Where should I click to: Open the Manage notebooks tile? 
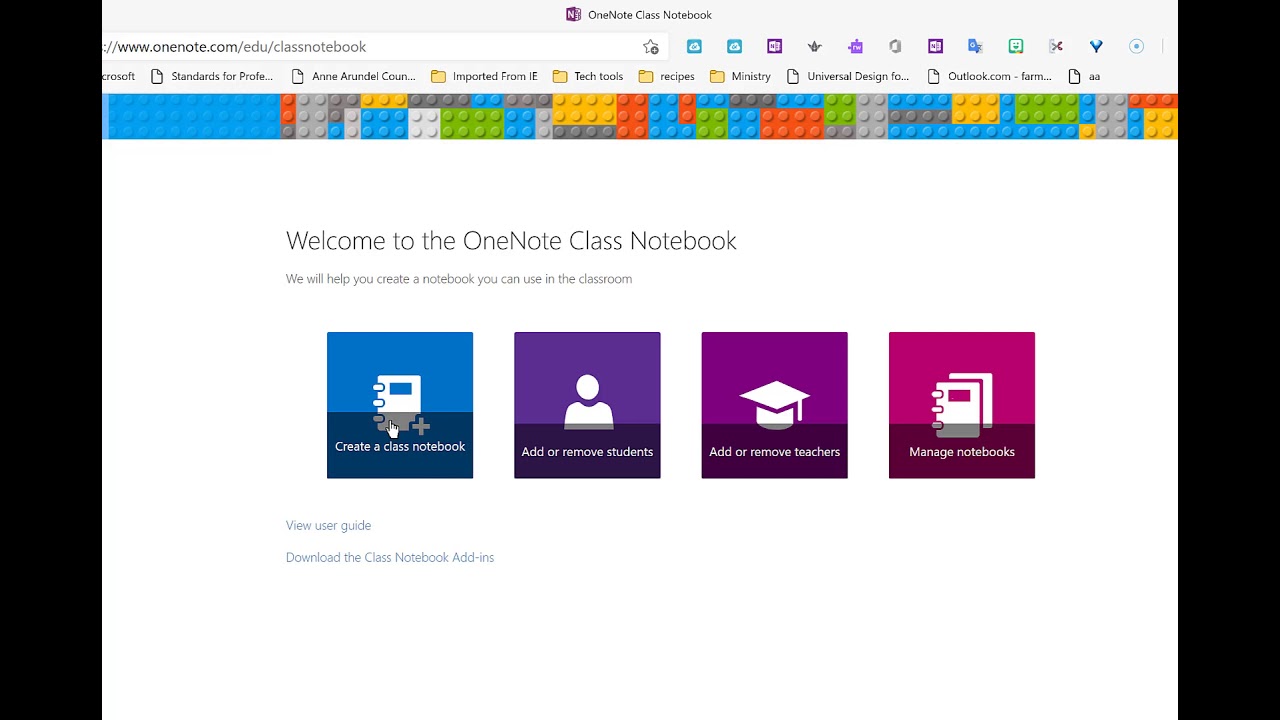[962, 405]
